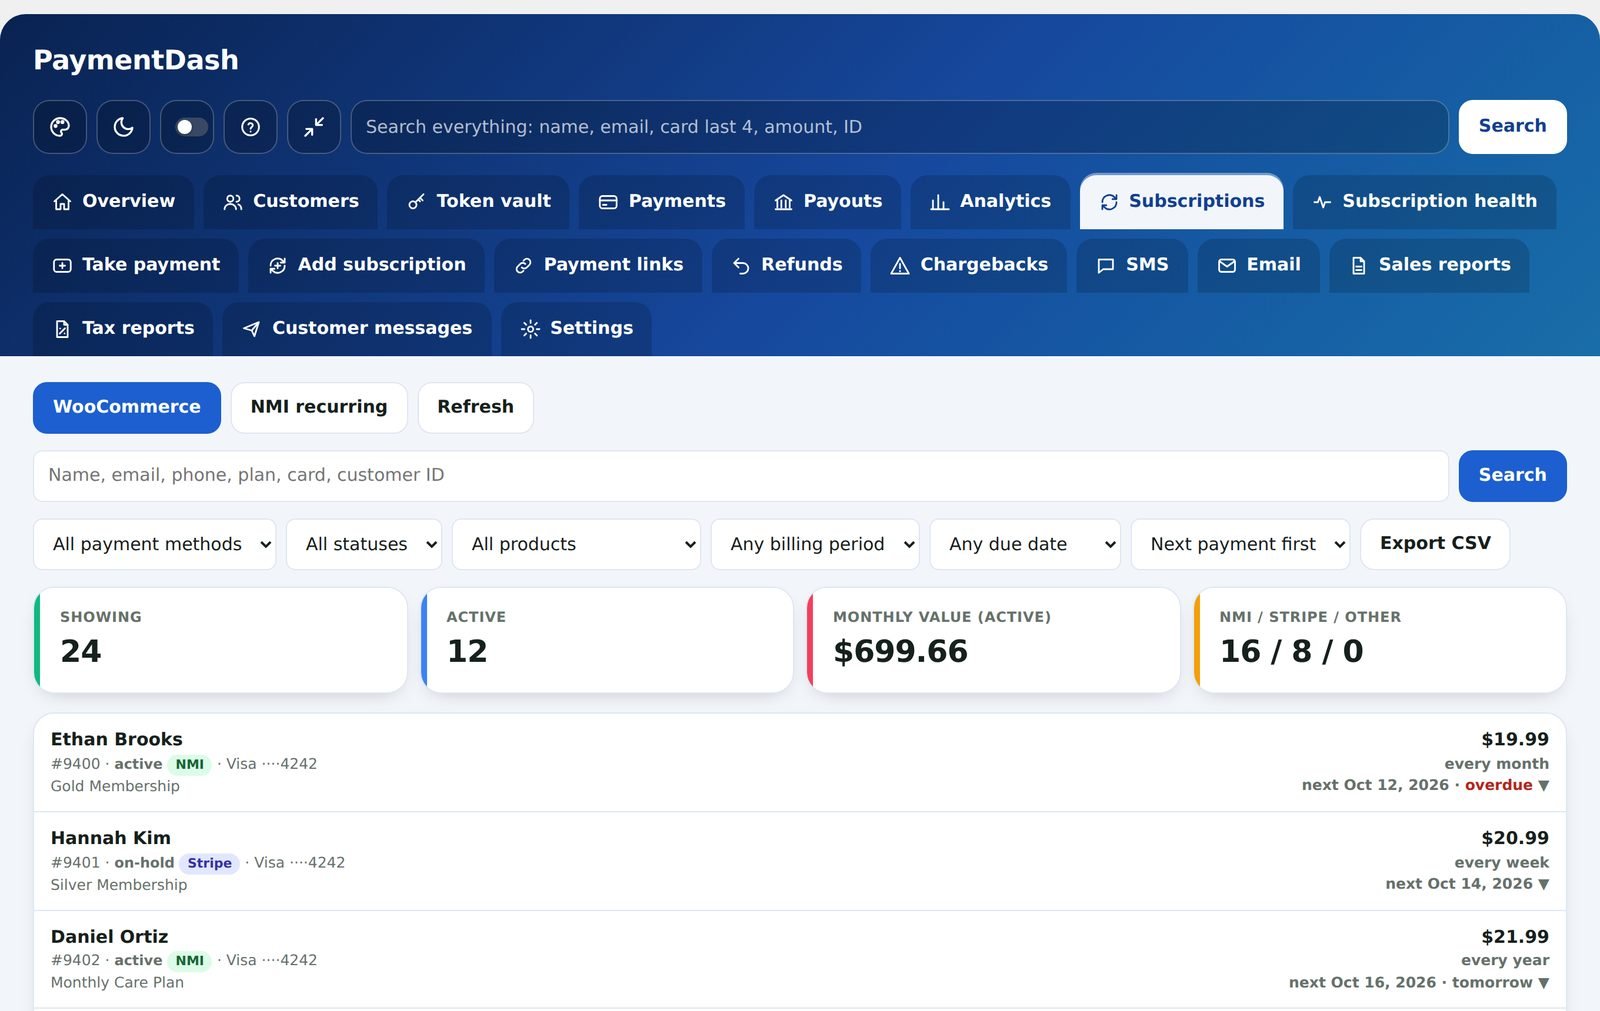Go to Take payment tab
The height and width of the screenshot is (1011, 1600).
[136, 265]
